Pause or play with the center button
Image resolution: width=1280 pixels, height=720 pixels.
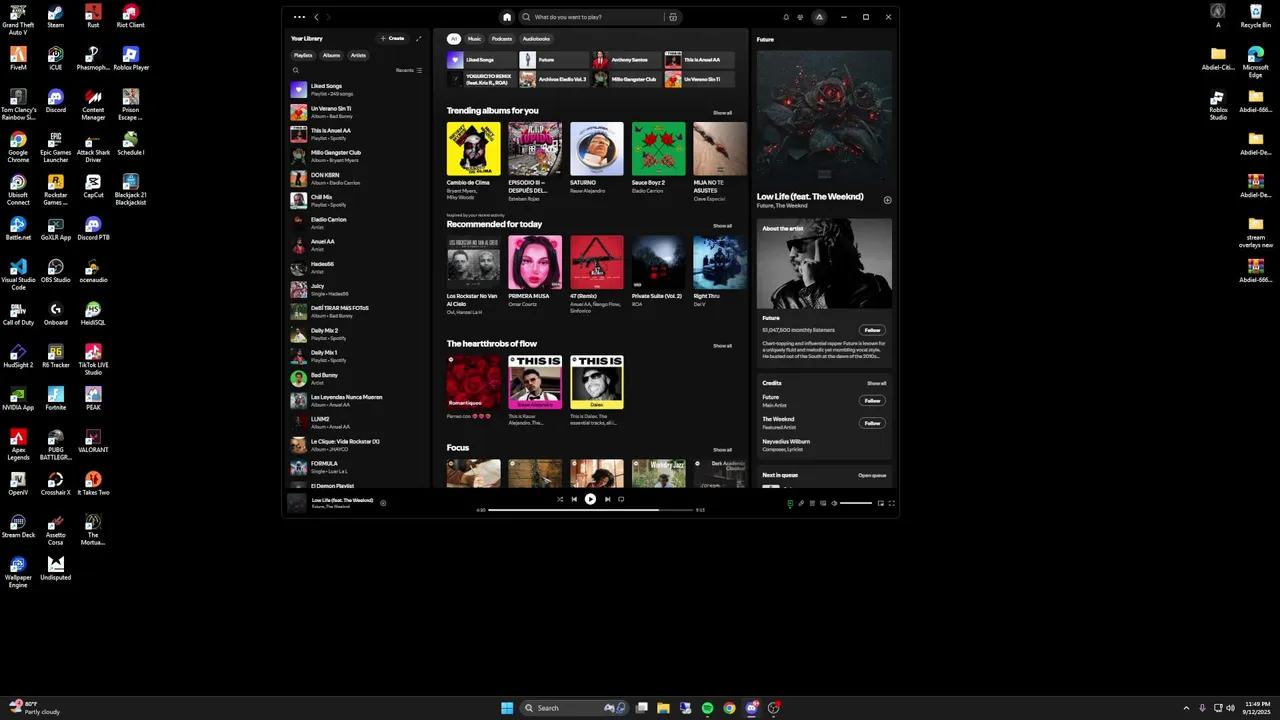tap(590, 499)
